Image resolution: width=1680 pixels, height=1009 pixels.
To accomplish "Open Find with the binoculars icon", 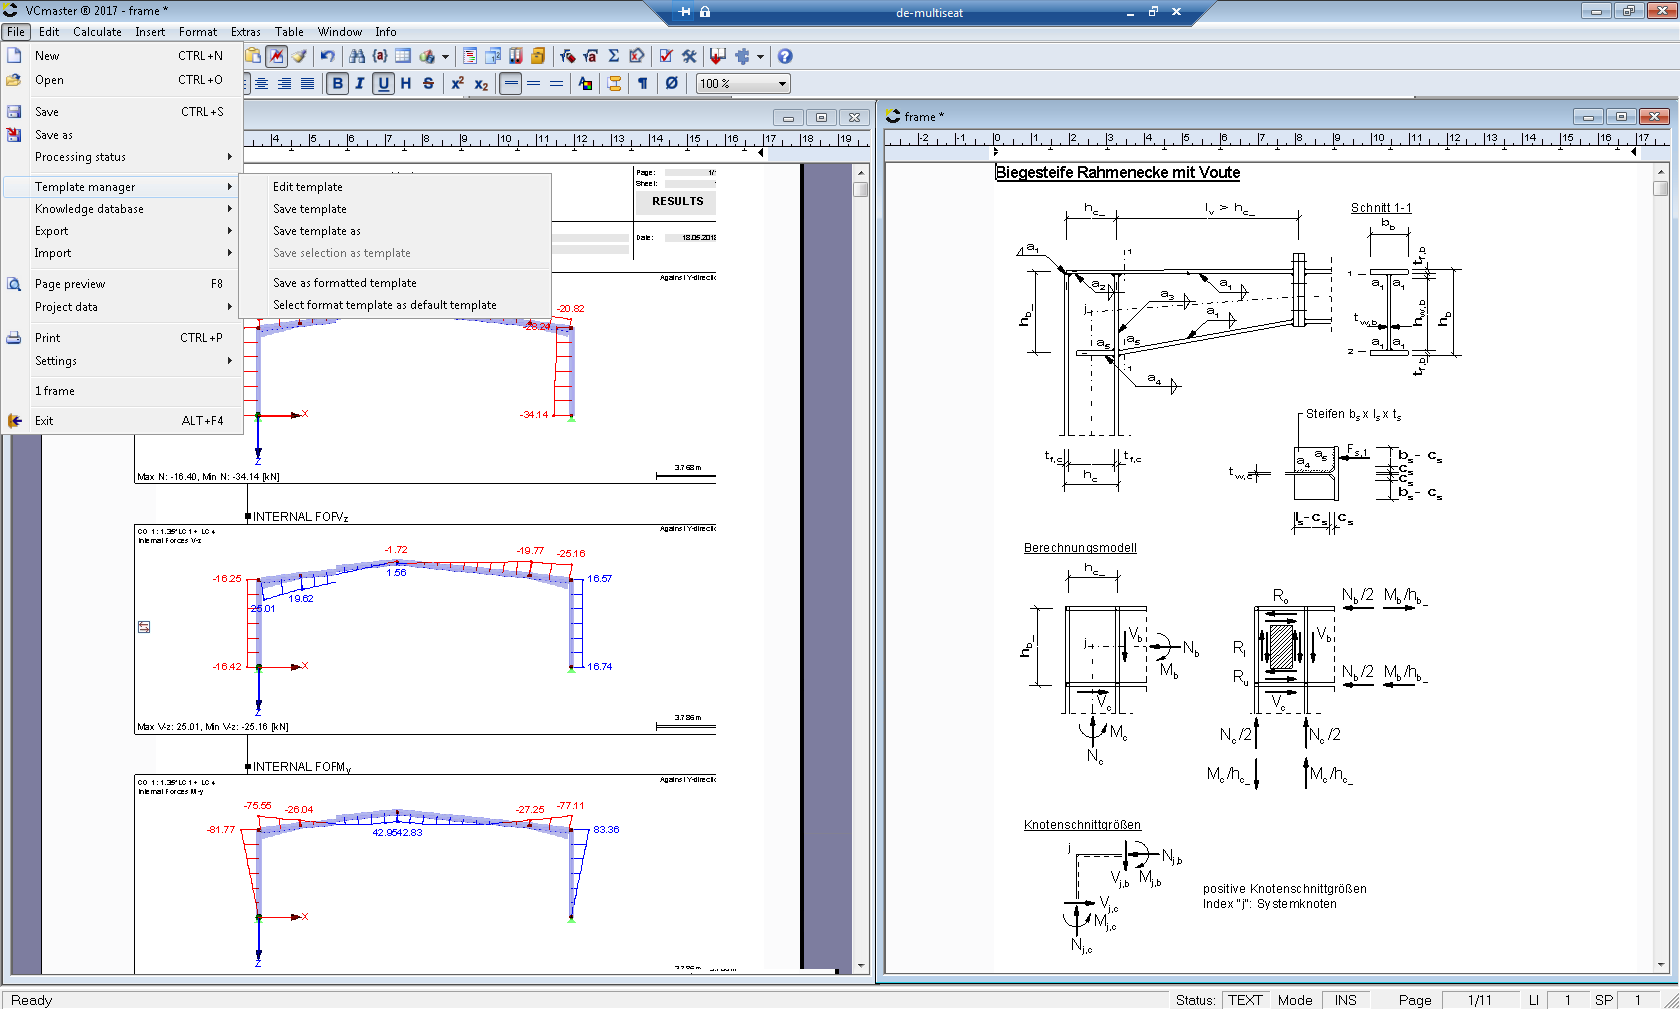I will tap(356, 56).
